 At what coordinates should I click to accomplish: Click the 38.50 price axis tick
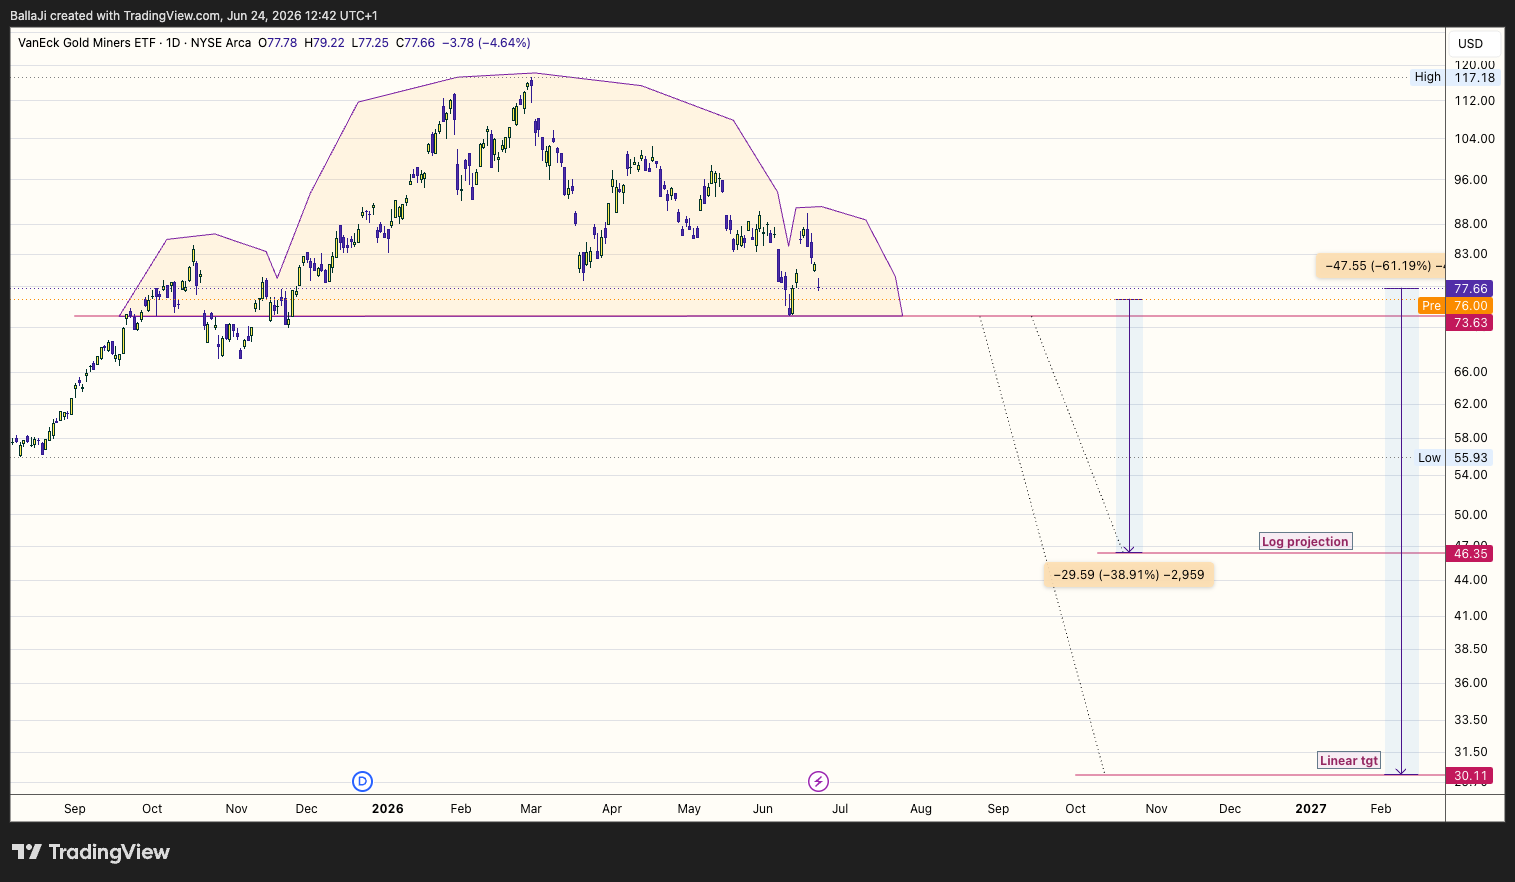tap(1471, 649)
